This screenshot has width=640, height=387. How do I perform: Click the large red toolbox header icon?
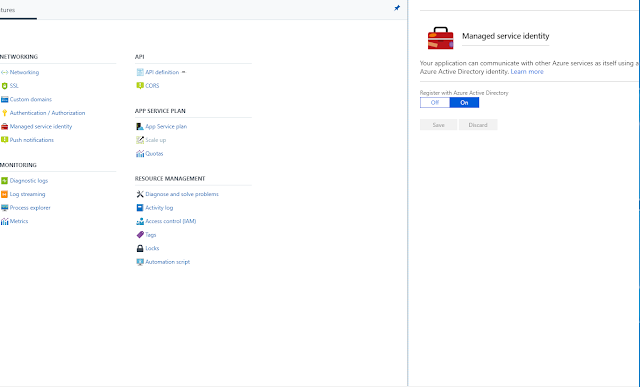point(440,38)
